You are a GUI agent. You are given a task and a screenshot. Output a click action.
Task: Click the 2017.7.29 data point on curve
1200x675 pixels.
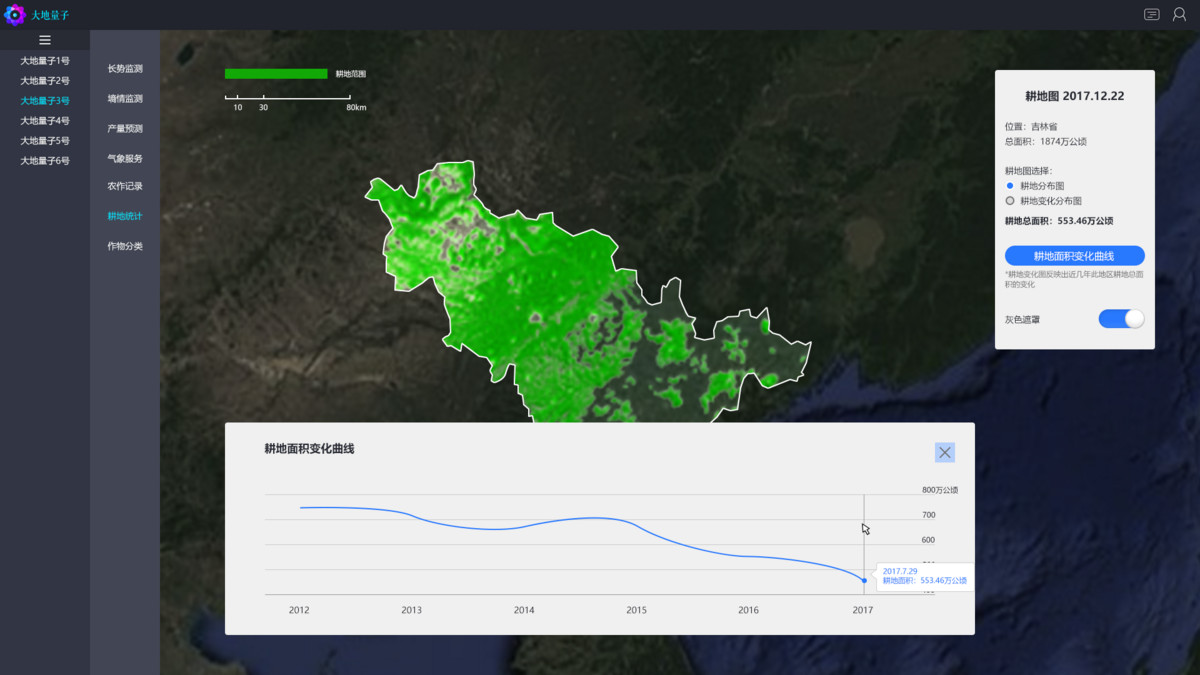pos(864,580)
